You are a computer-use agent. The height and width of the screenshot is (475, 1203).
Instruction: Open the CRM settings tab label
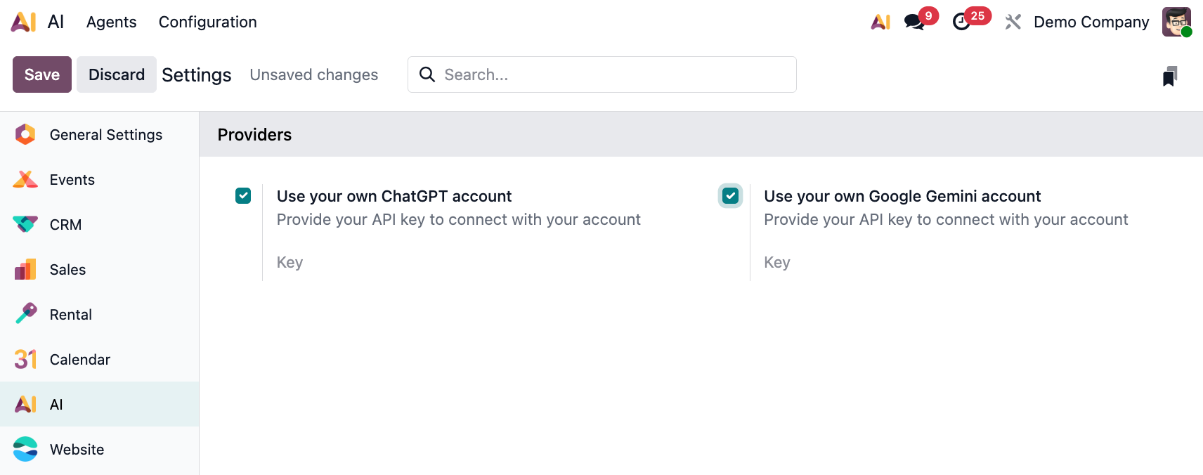coord(66,225)
